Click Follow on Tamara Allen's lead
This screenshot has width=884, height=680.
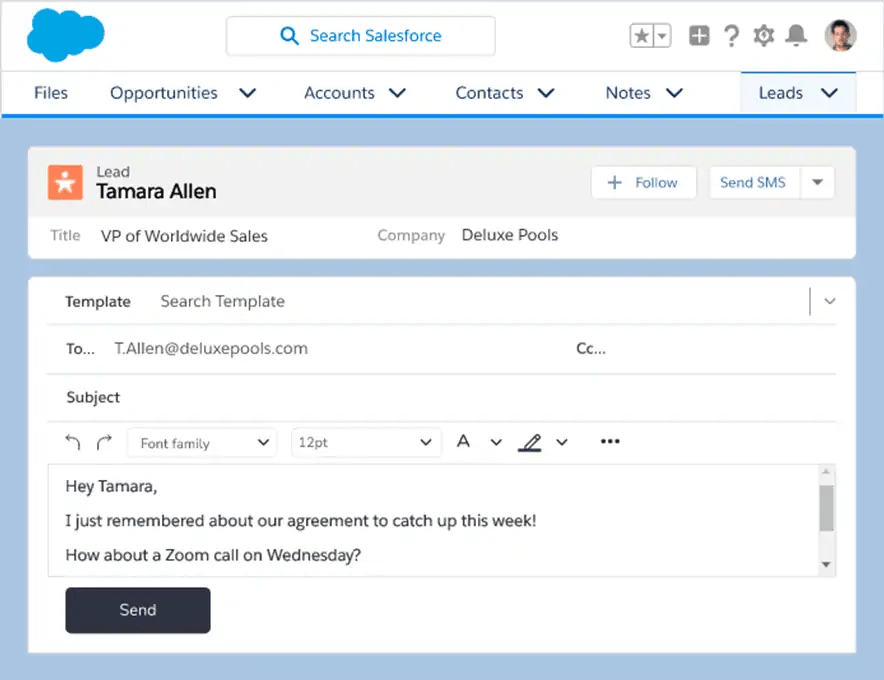[x=643, y=182]
